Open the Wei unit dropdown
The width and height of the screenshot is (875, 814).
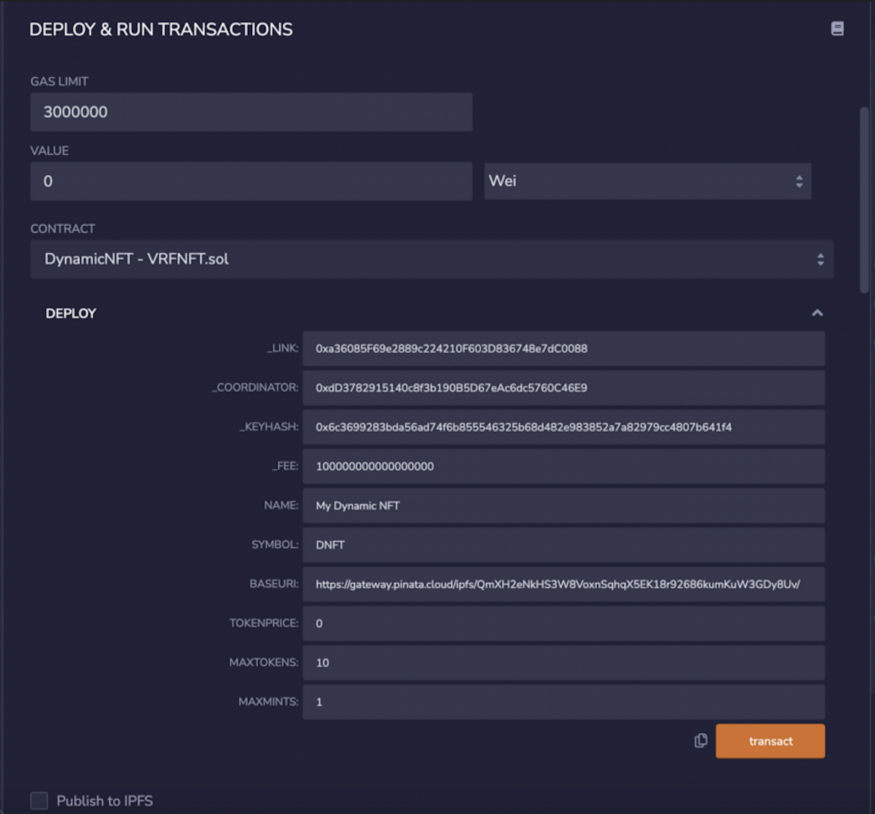(647, 182)
